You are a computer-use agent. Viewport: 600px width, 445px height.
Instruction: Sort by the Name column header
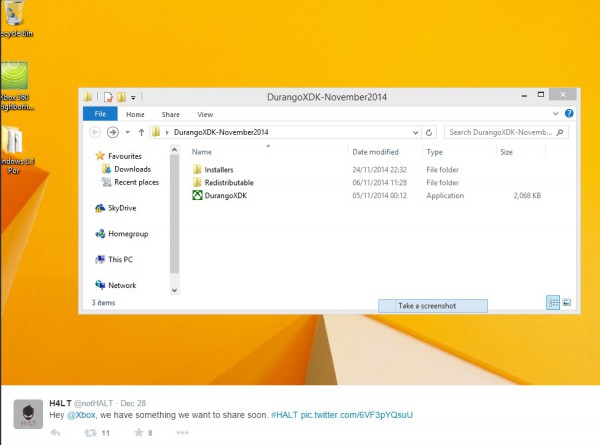point(202,152)
